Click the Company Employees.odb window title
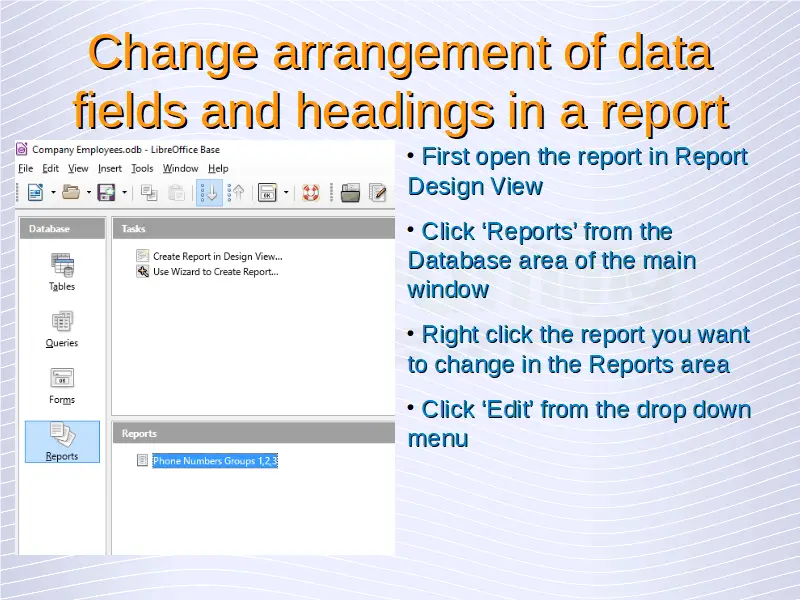The width and height of the screenshot is (800, 600). coord(126,149)
